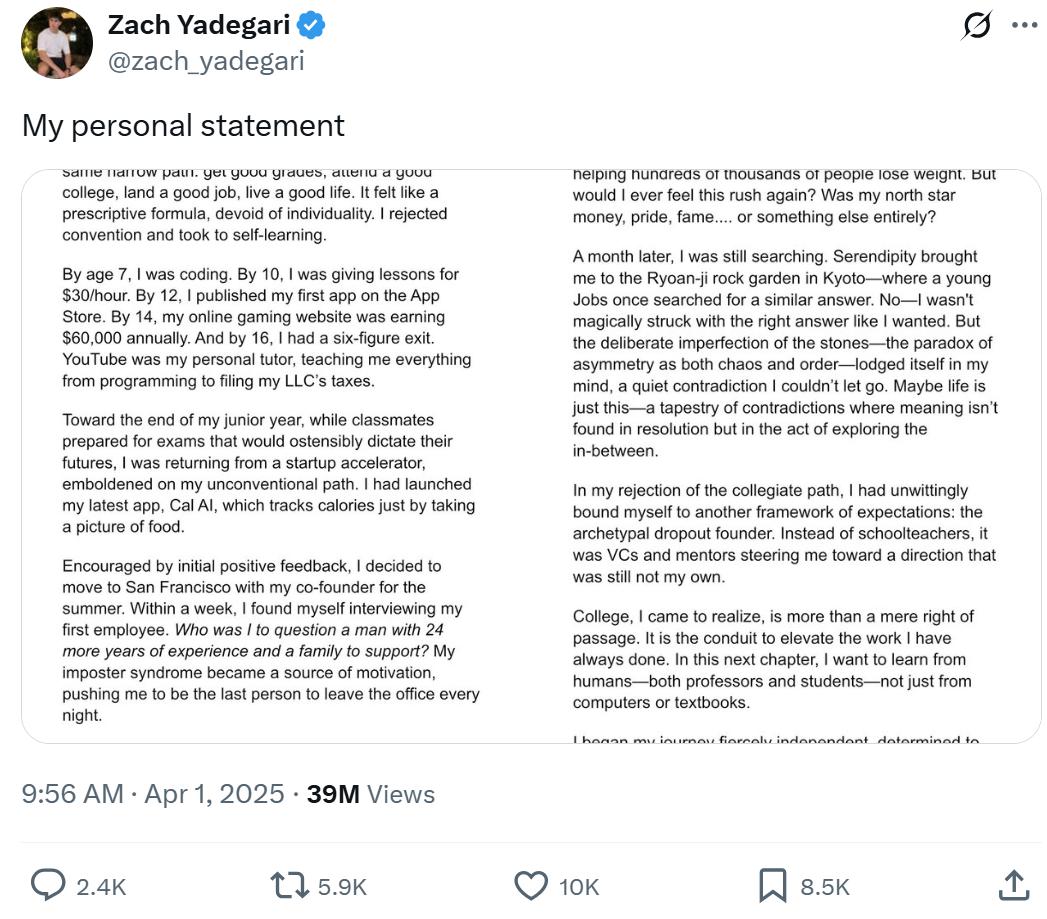Click the blue verified badge
This screenshot has height=919, width=1047.
click(310, 25)
